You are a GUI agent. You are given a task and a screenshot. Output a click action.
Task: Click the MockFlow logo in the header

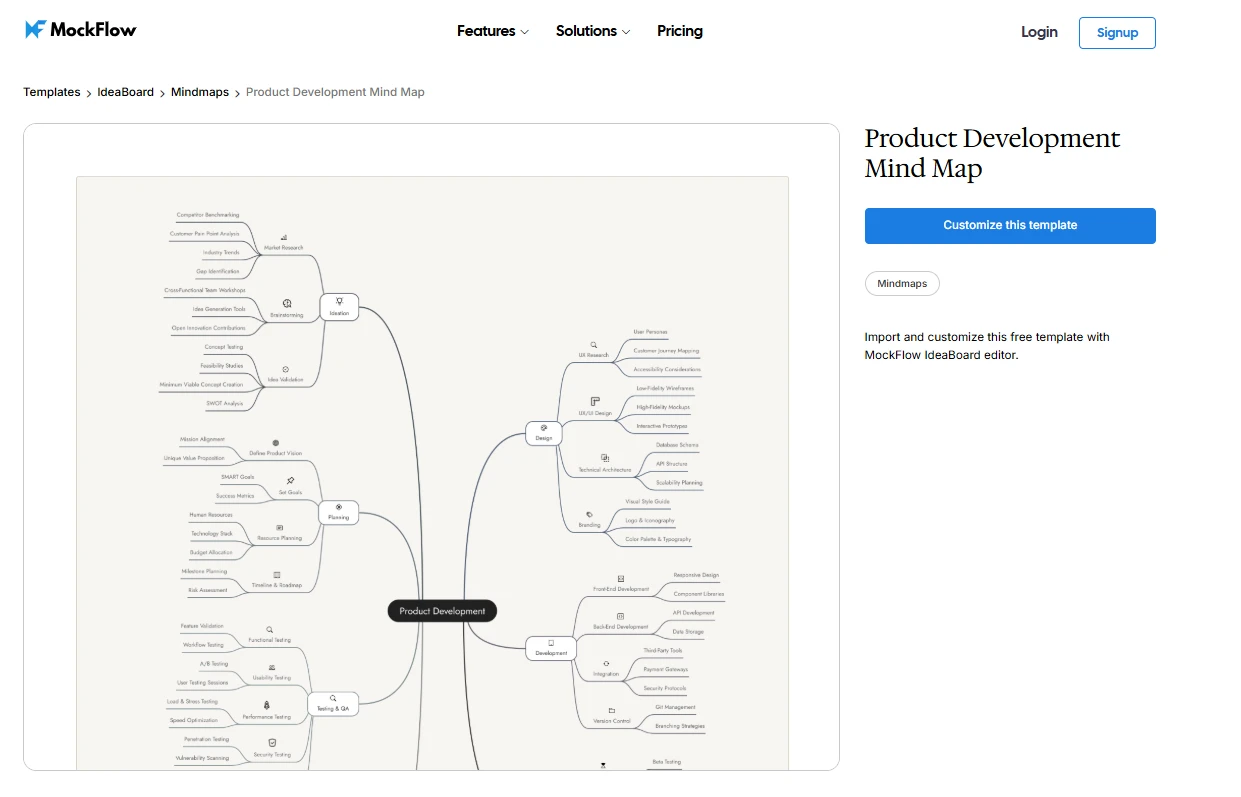click(81, 29)
